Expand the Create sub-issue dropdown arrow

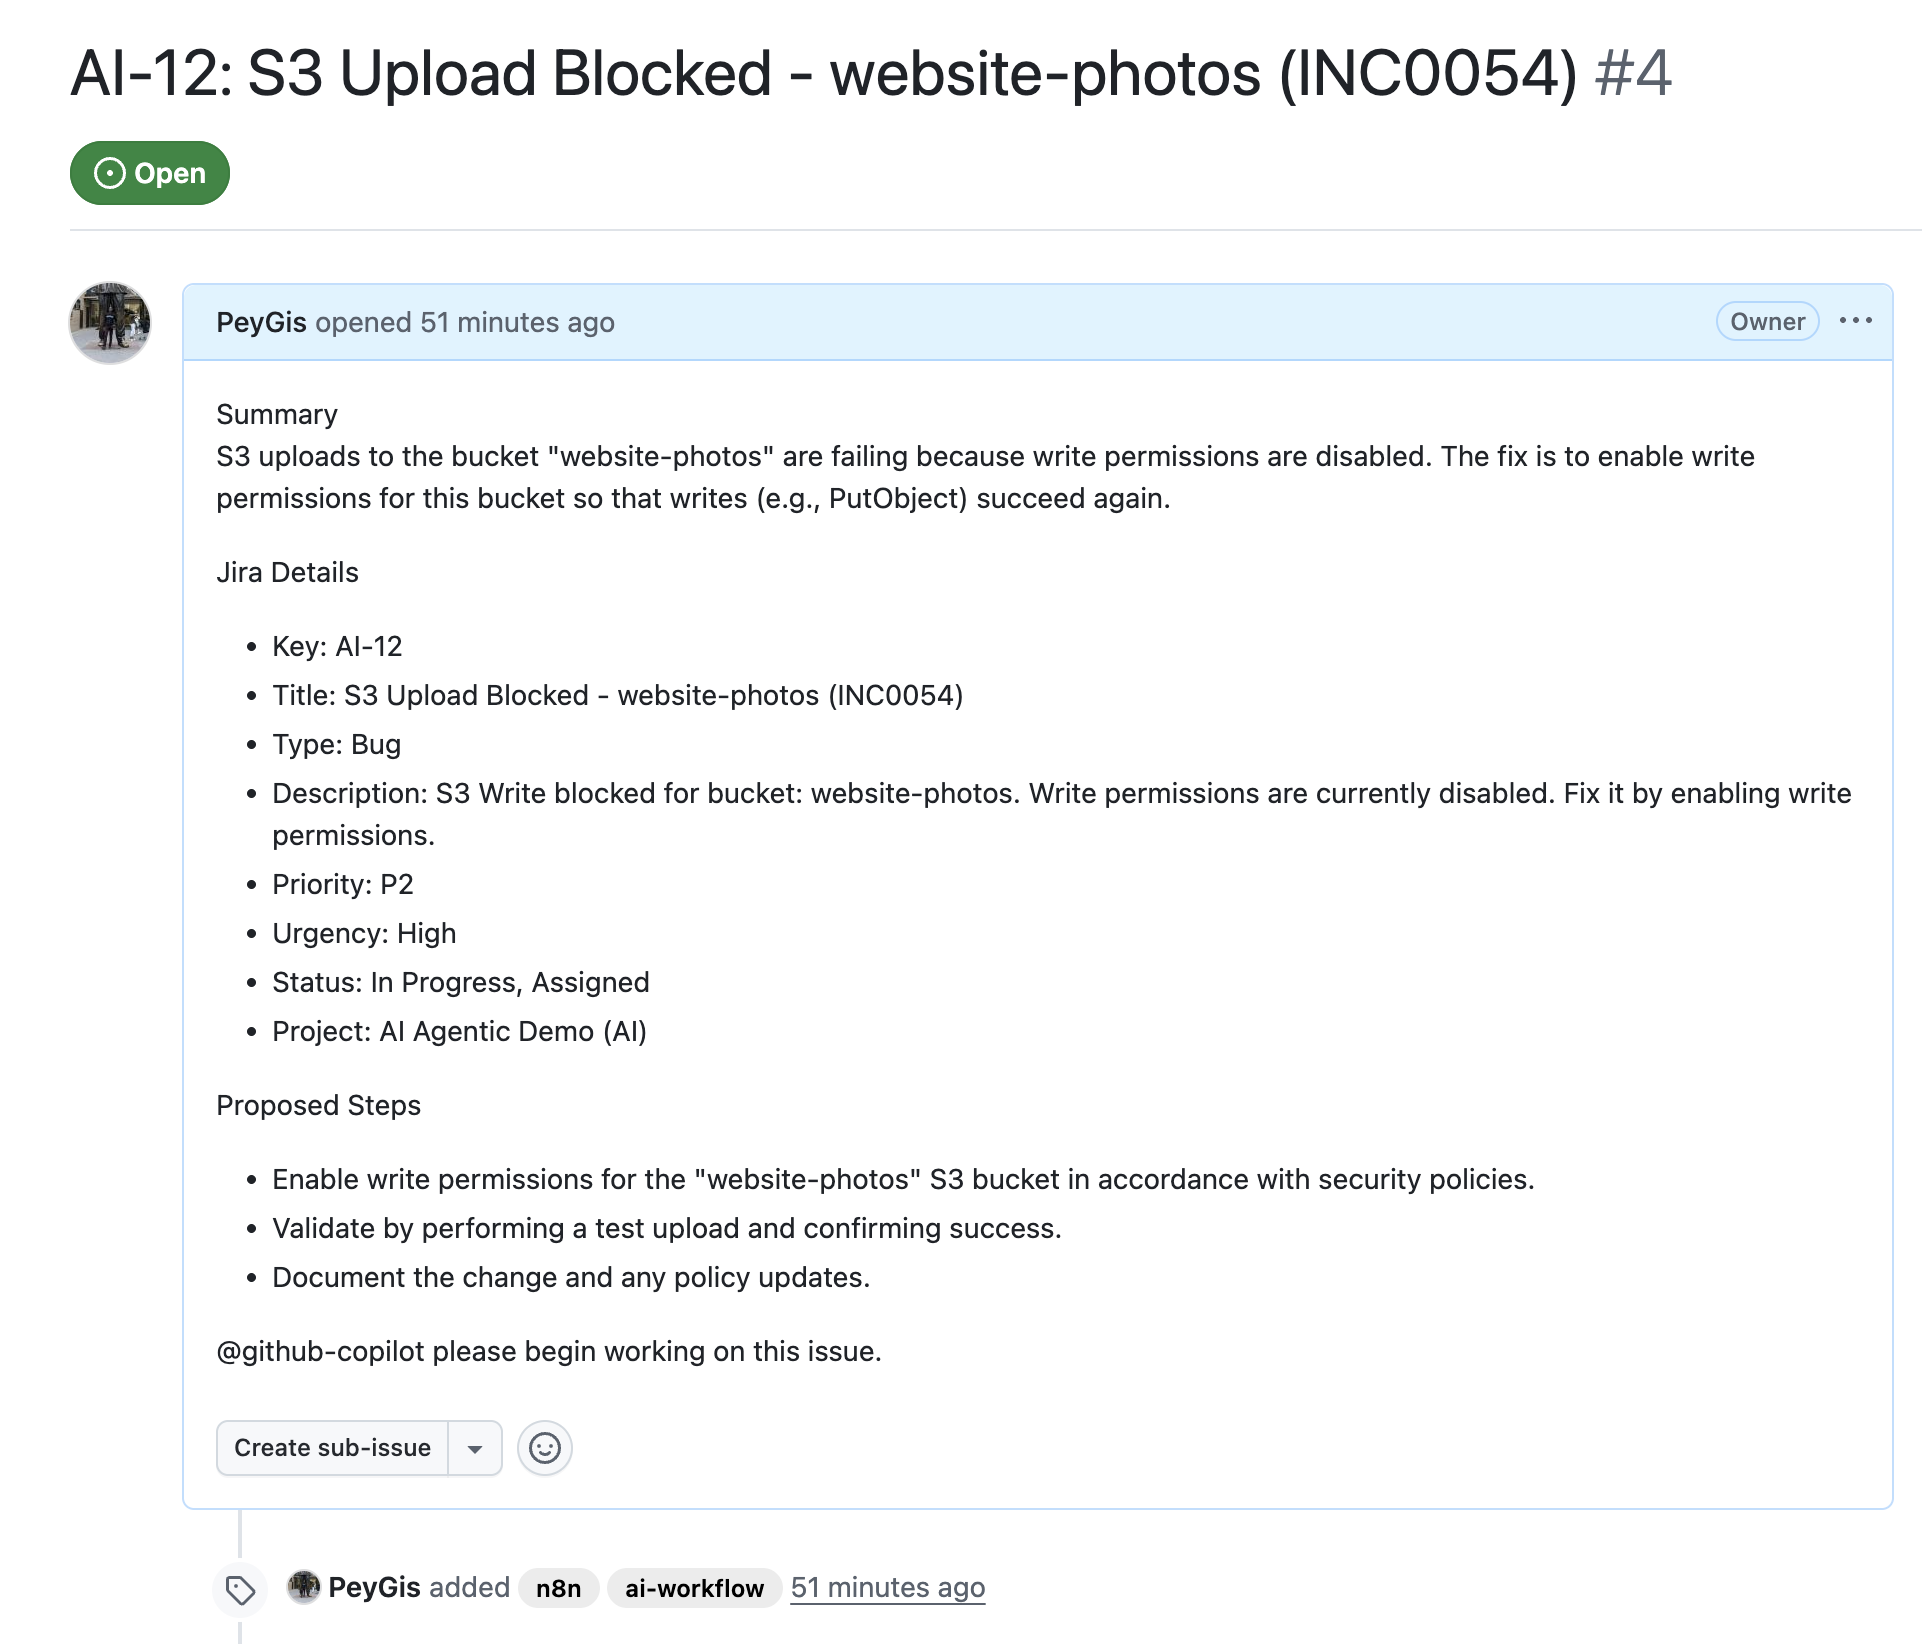click(476, 1447)
